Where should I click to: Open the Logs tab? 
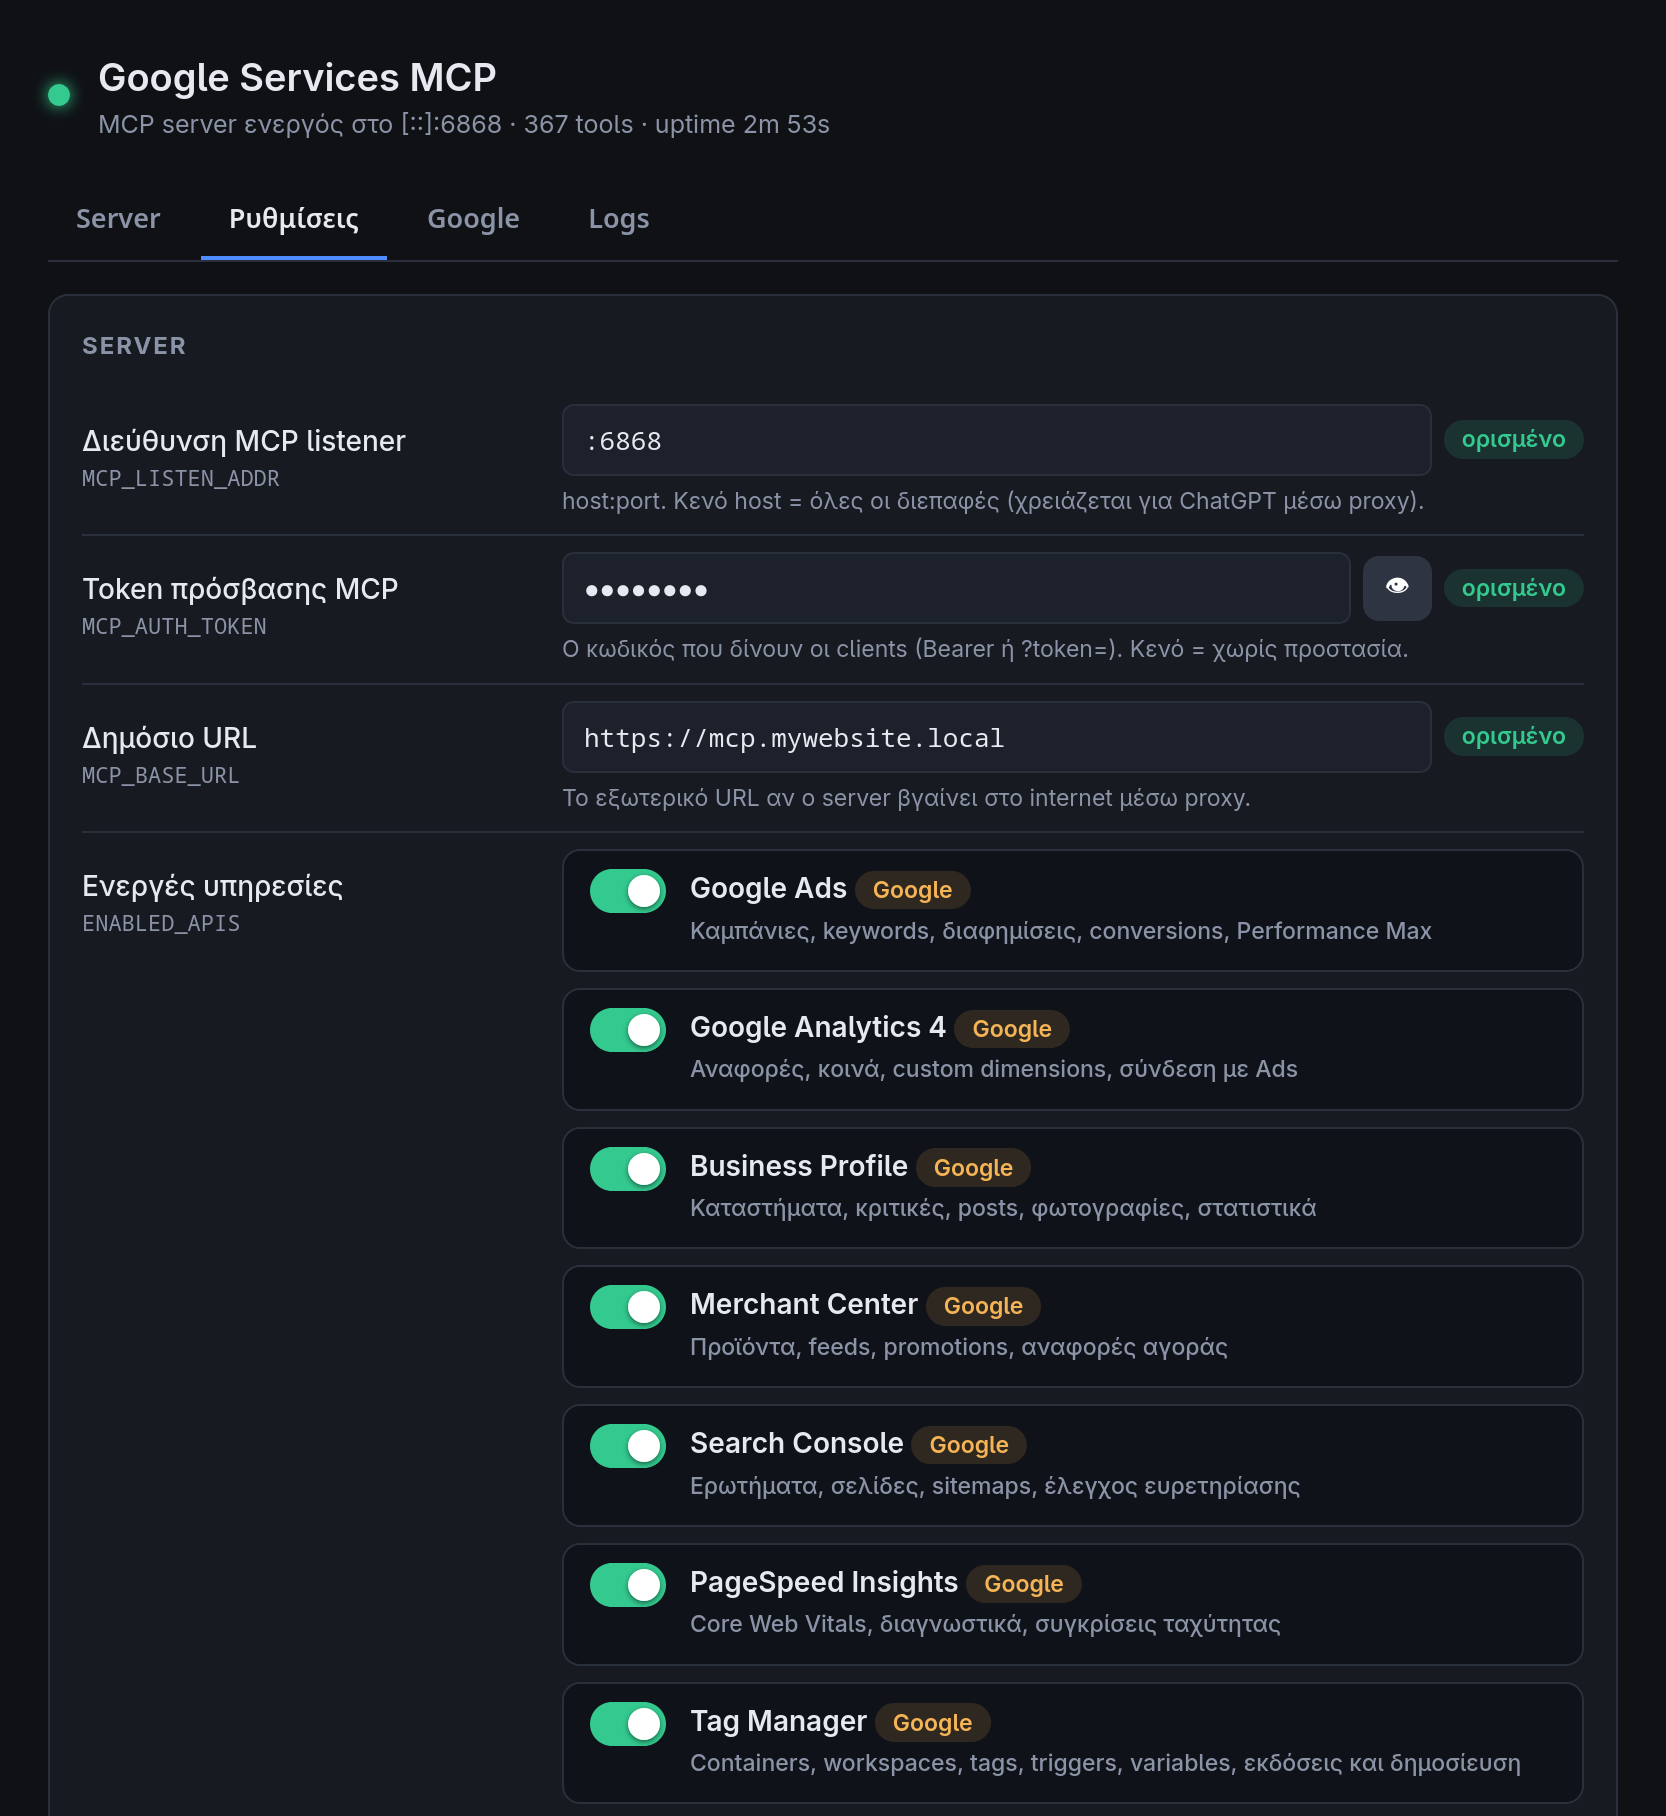click(619, 219)
